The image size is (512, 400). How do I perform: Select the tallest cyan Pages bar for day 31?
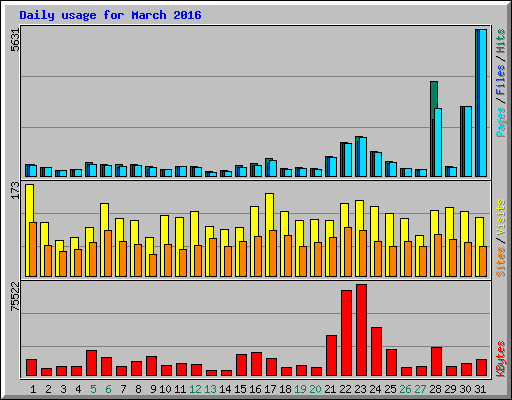483,103
